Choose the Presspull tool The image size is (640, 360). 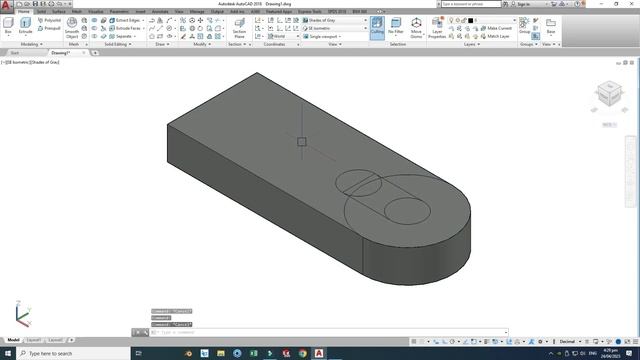(x=49, y=28)
